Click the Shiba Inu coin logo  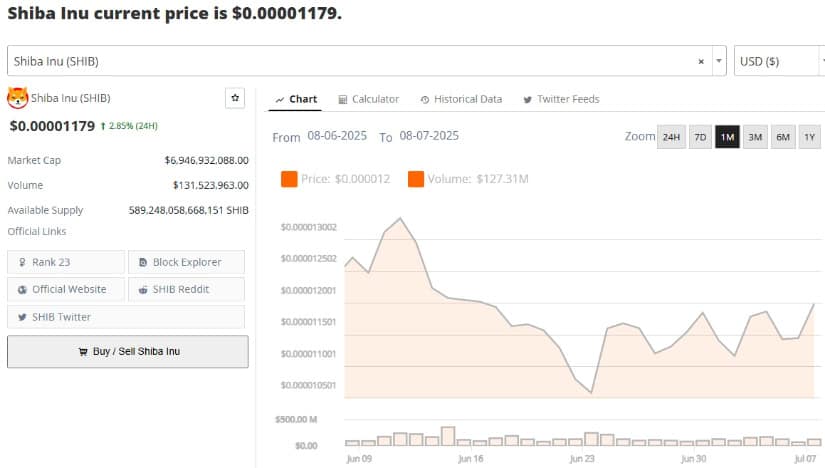[x=17, y=98]
